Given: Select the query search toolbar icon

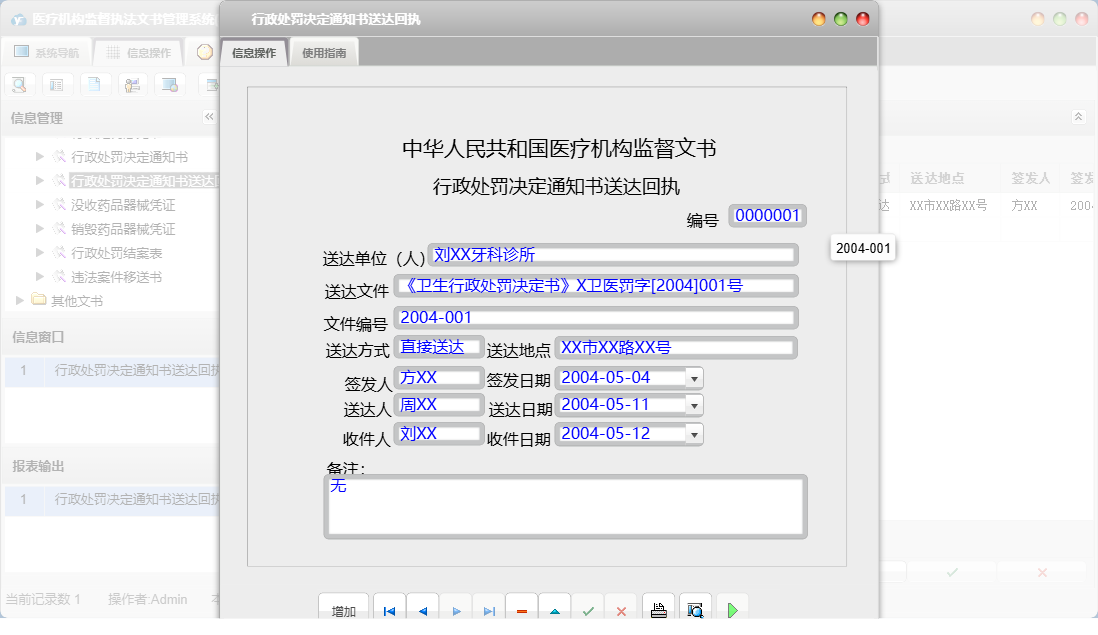Looking at the screenshot, I should click(x=20, y=84).
